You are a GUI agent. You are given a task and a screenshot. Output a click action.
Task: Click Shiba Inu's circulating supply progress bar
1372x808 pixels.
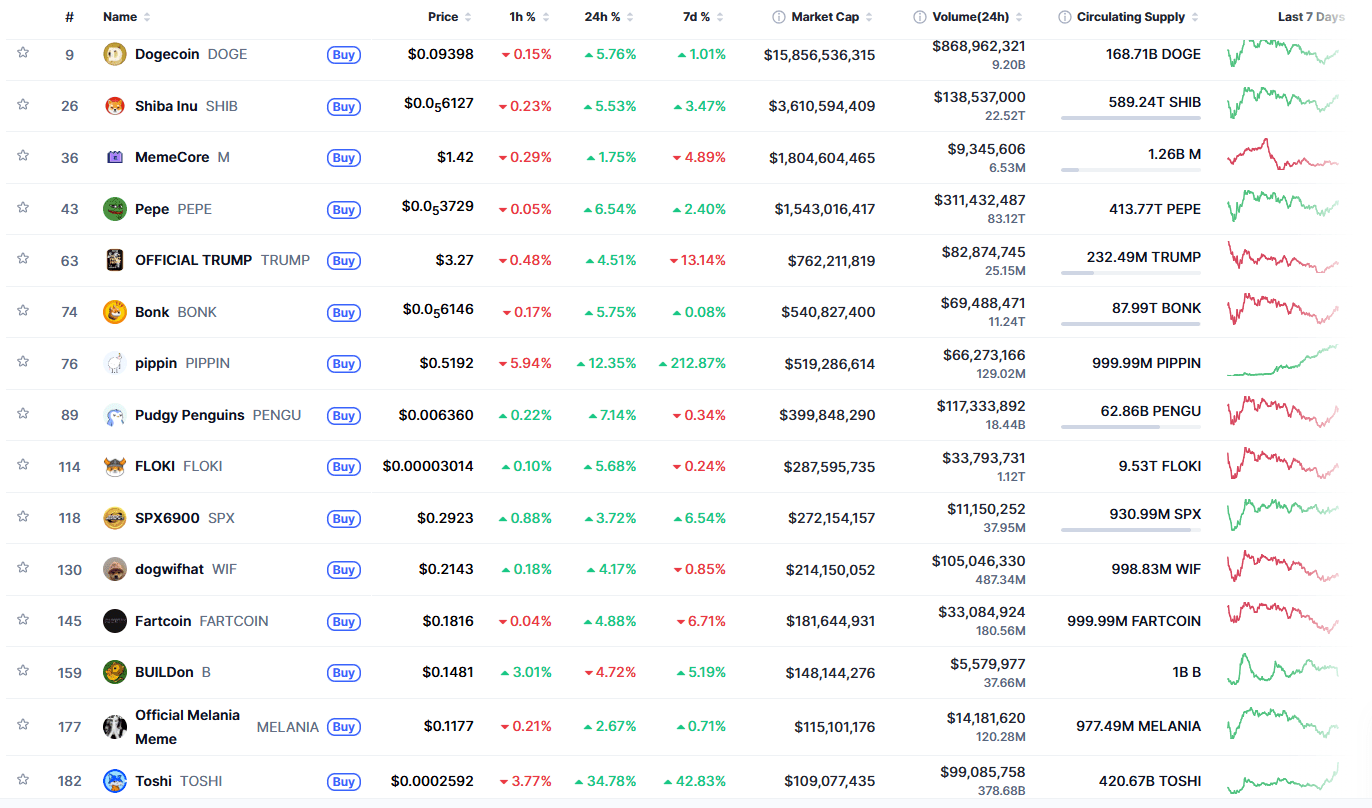(1132, 119)
